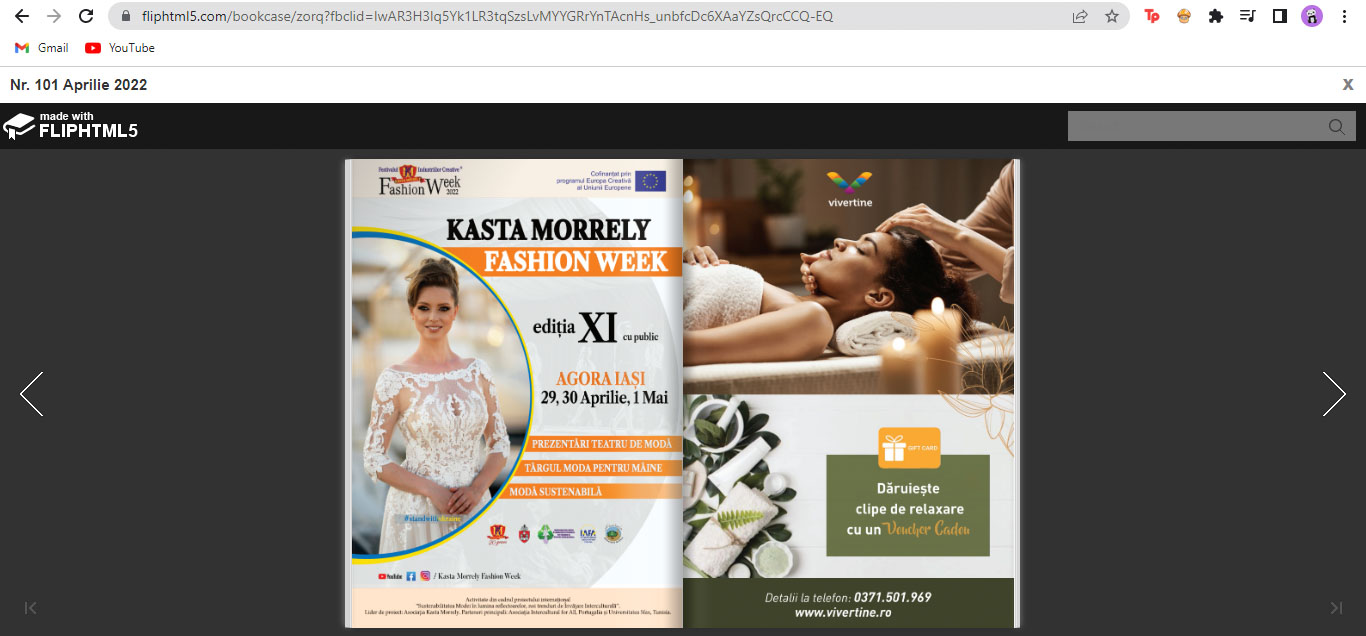The image size is (1366, 636).
Task: Click the 'AGORA IAȘI' heading
Action: pos(601,379)
